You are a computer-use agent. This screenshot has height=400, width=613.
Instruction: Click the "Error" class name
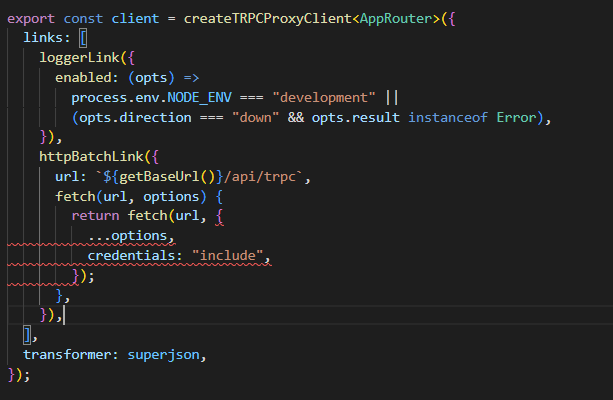point(516,117)
